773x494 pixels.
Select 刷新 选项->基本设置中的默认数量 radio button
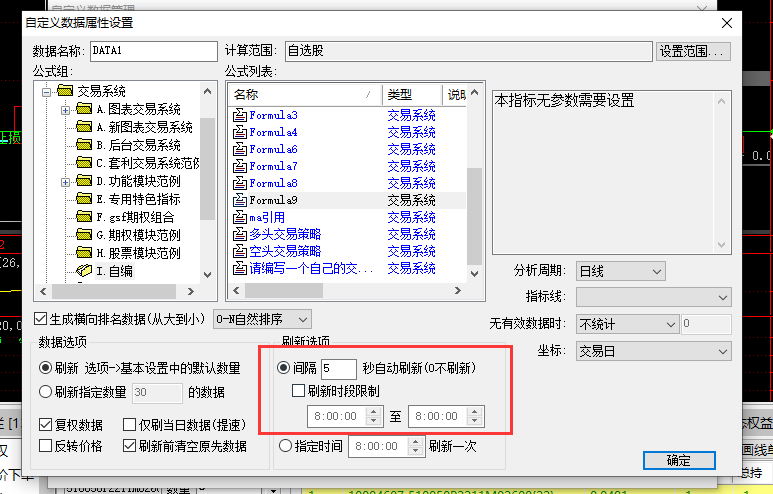pyautogui.click(x=45, y=367)
